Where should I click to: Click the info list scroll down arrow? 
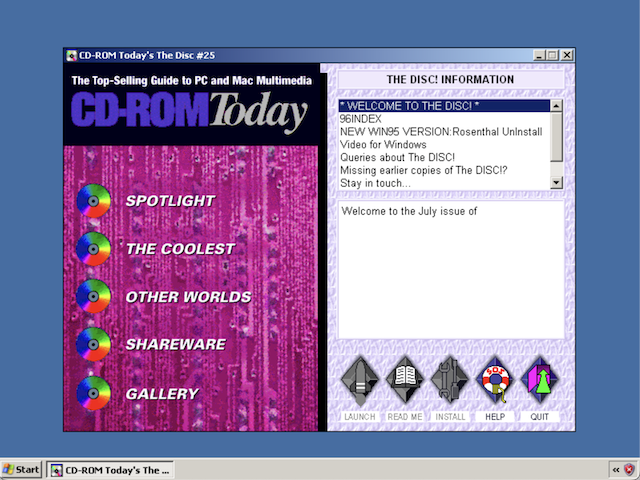556,182
